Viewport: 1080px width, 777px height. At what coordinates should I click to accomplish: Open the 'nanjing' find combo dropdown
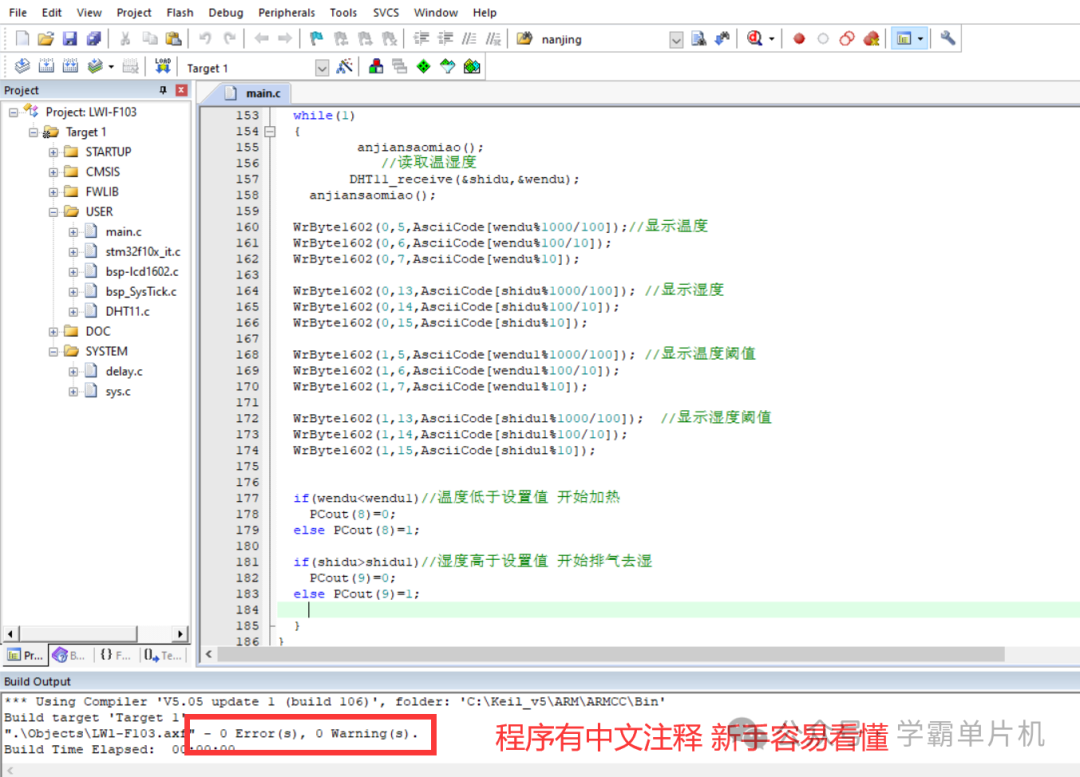[x=676, y=40]
